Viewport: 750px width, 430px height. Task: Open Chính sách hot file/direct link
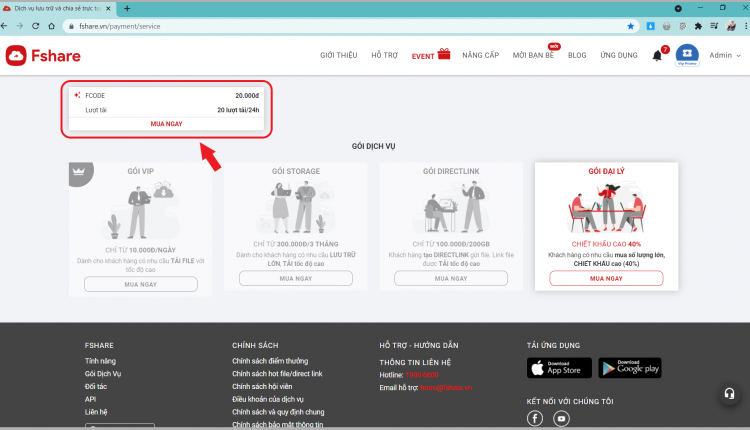tap(277, 374)
